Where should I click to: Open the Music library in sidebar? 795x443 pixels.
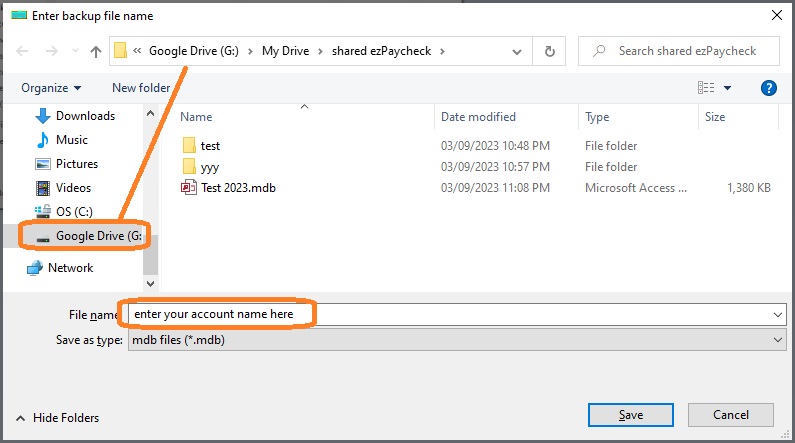tap(71, 140)
